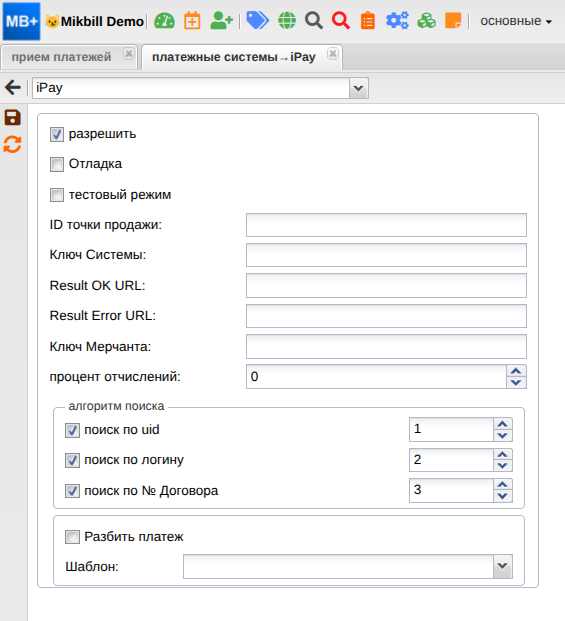The image size is (565, 621).
Task: Enable the тестовый режим checkbox
Action: coord(57,195)
